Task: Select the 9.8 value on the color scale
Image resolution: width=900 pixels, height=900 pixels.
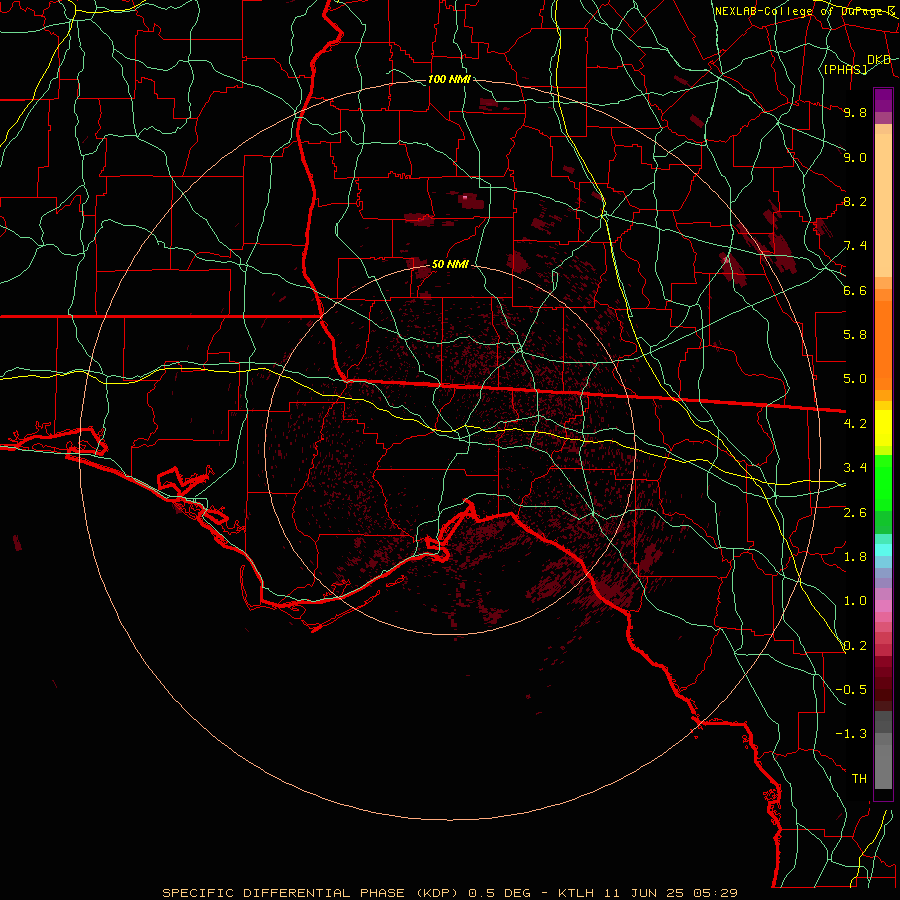Action: (855, 112)
